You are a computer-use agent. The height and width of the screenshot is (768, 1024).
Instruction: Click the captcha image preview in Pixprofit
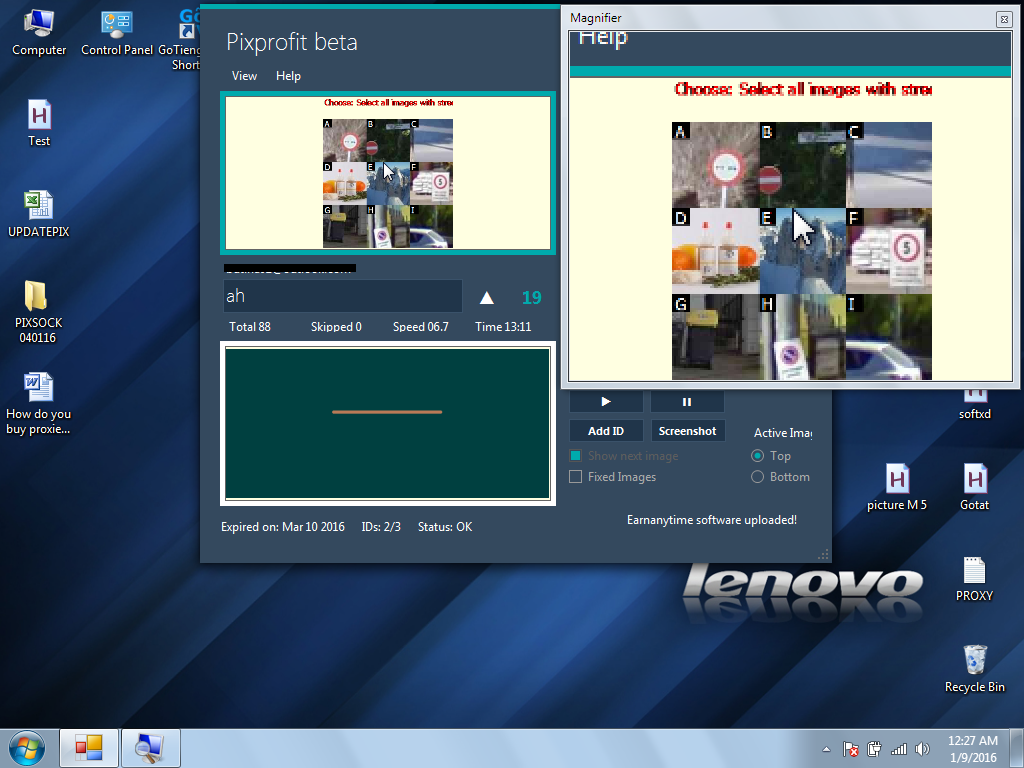click(x=388, y=172)
